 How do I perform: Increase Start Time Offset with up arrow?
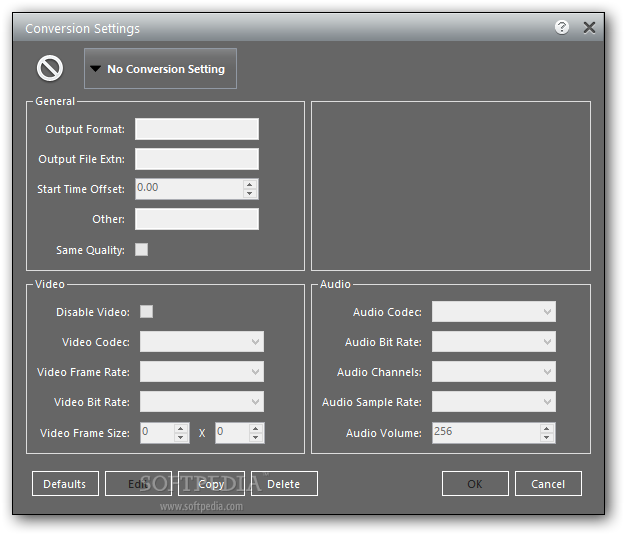(250, 184)
